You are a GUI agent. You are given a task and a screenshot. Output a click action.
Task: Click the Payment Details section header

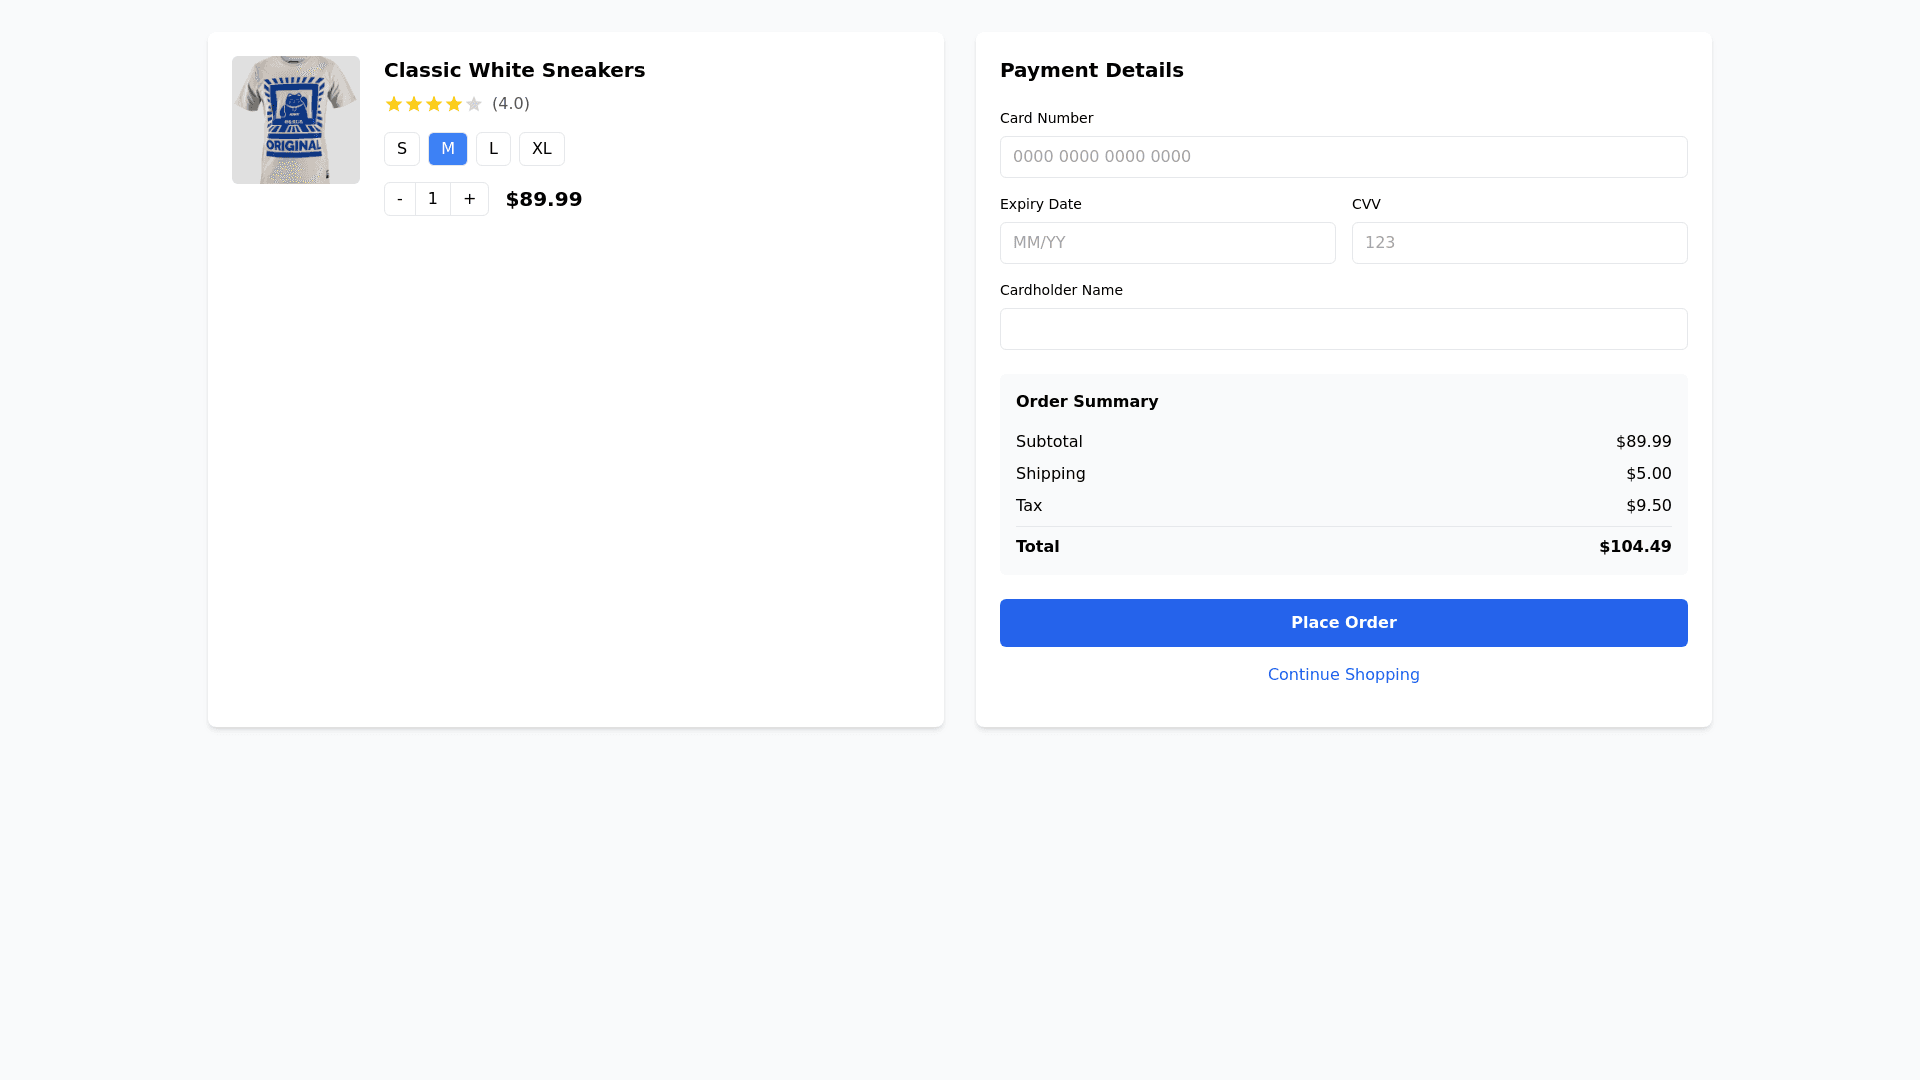(x=1092, y=70)
